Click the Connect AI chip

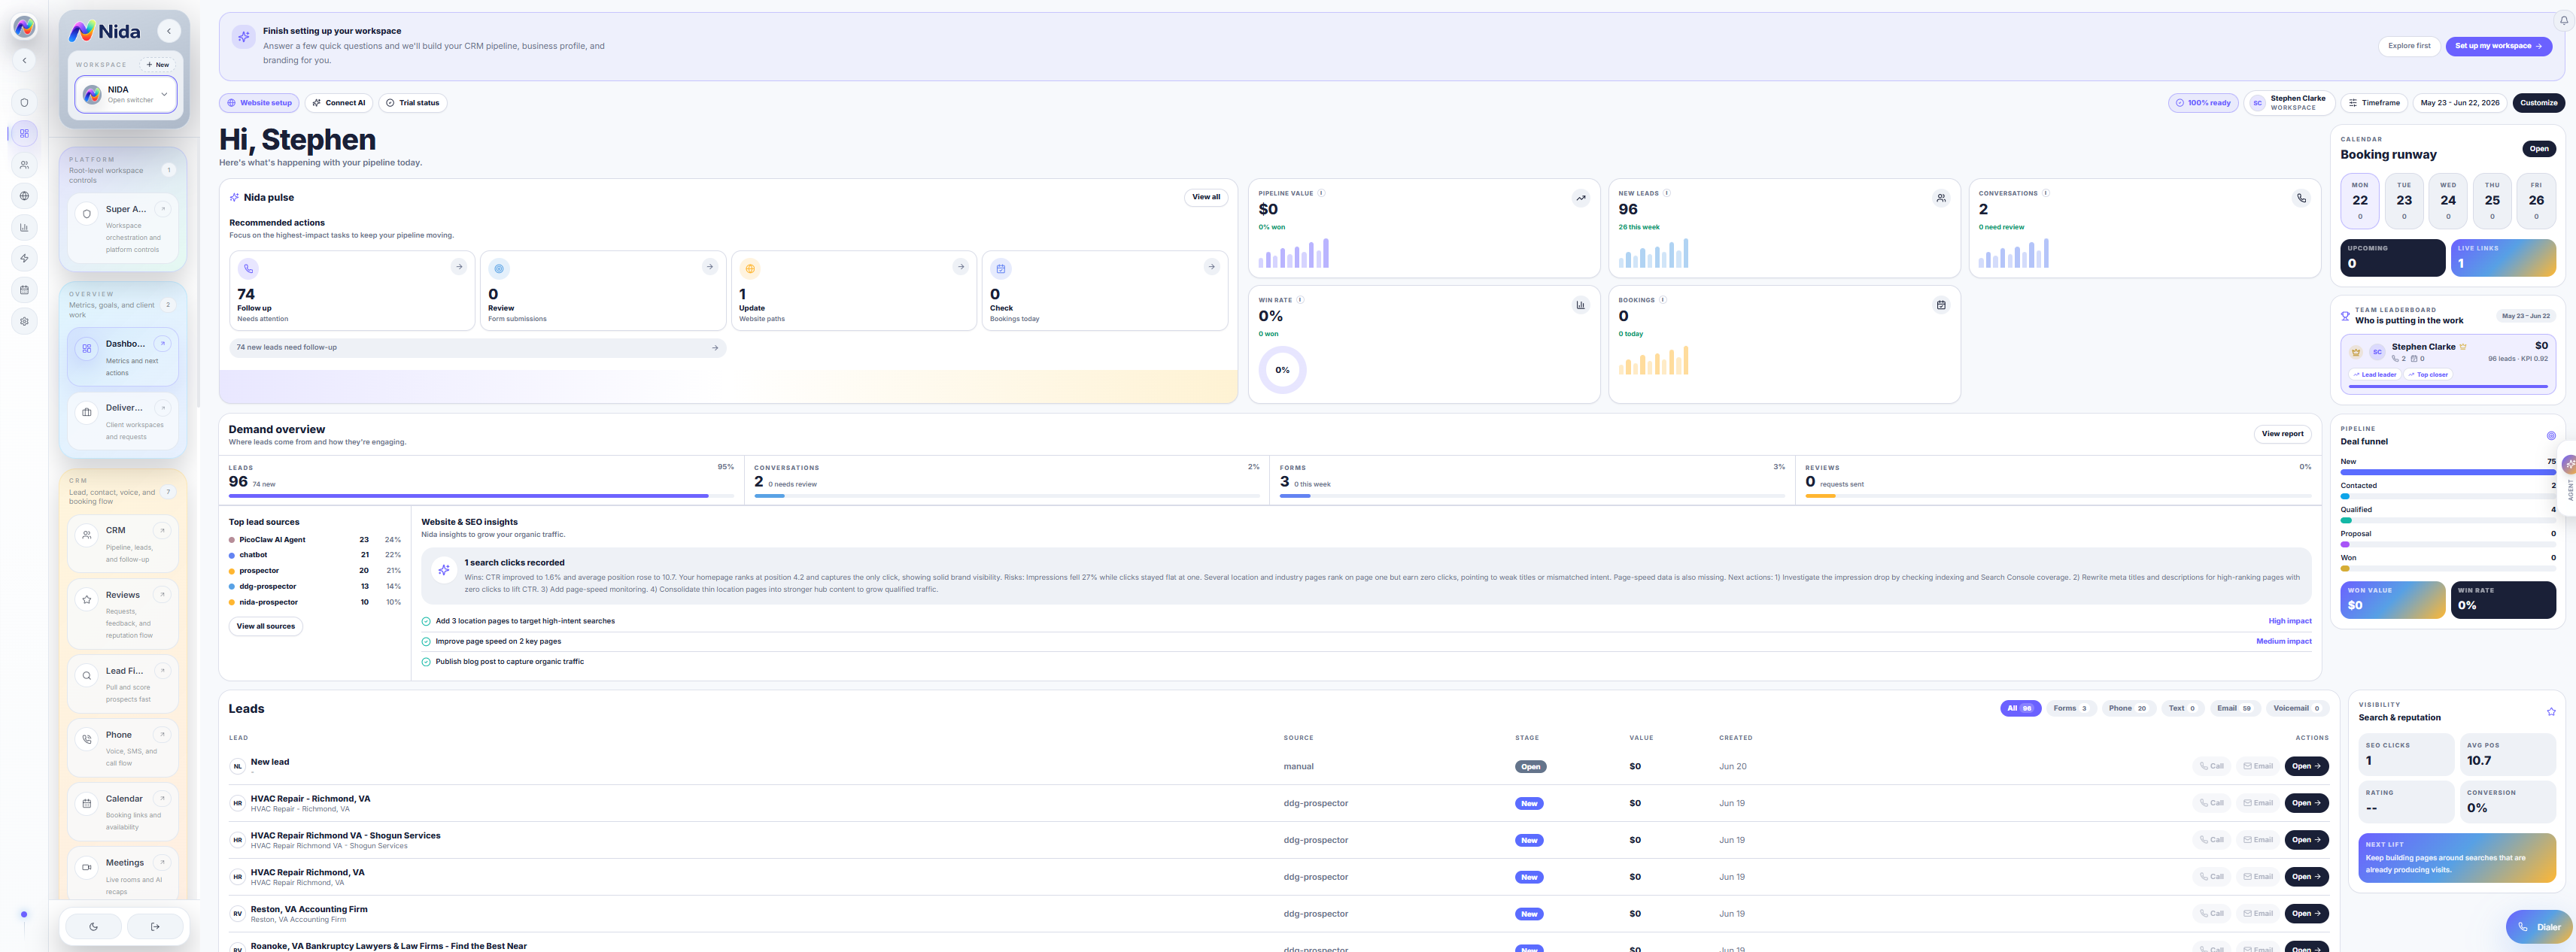tap(339, 103)
